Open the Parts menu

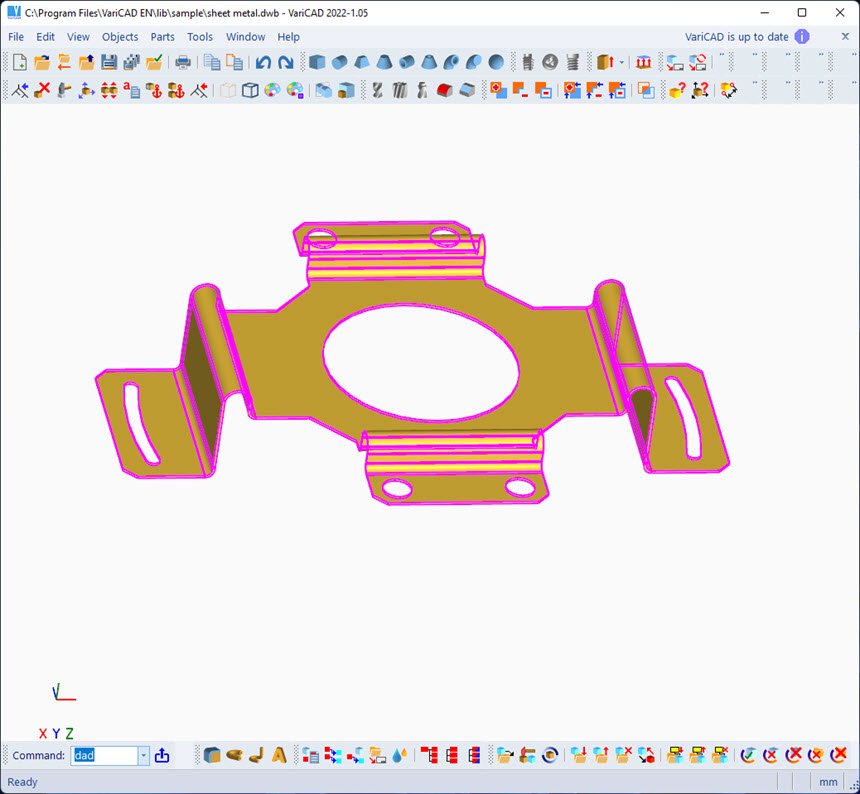click(162, 37)
